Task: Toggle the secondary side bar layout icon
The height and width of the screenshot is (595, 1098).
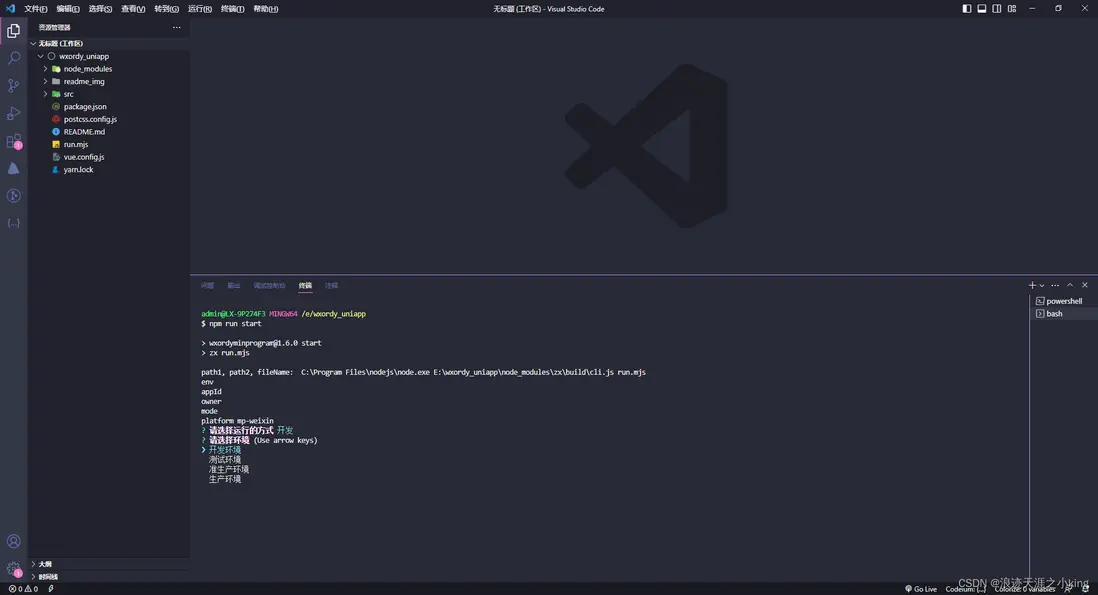Action: (997, 9)
